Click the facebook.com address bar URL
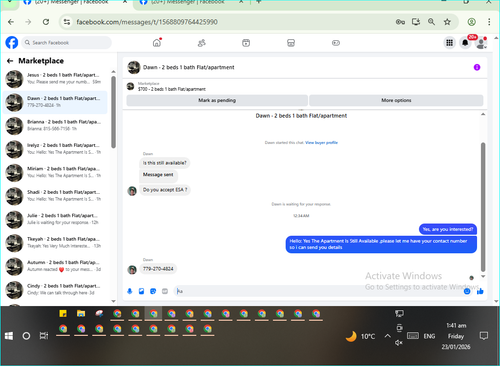 147,22
